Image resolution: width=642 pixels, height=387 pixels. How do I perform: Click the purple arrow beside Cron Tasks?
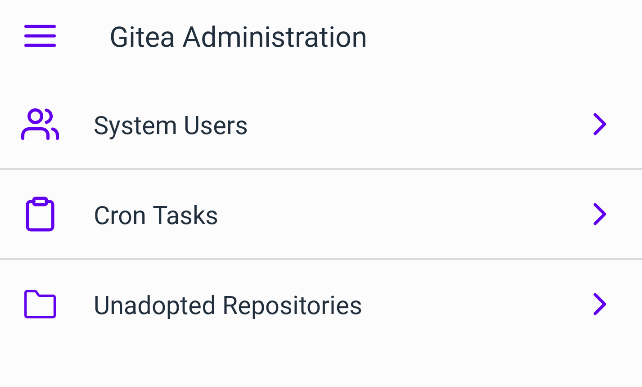point(599,214)
